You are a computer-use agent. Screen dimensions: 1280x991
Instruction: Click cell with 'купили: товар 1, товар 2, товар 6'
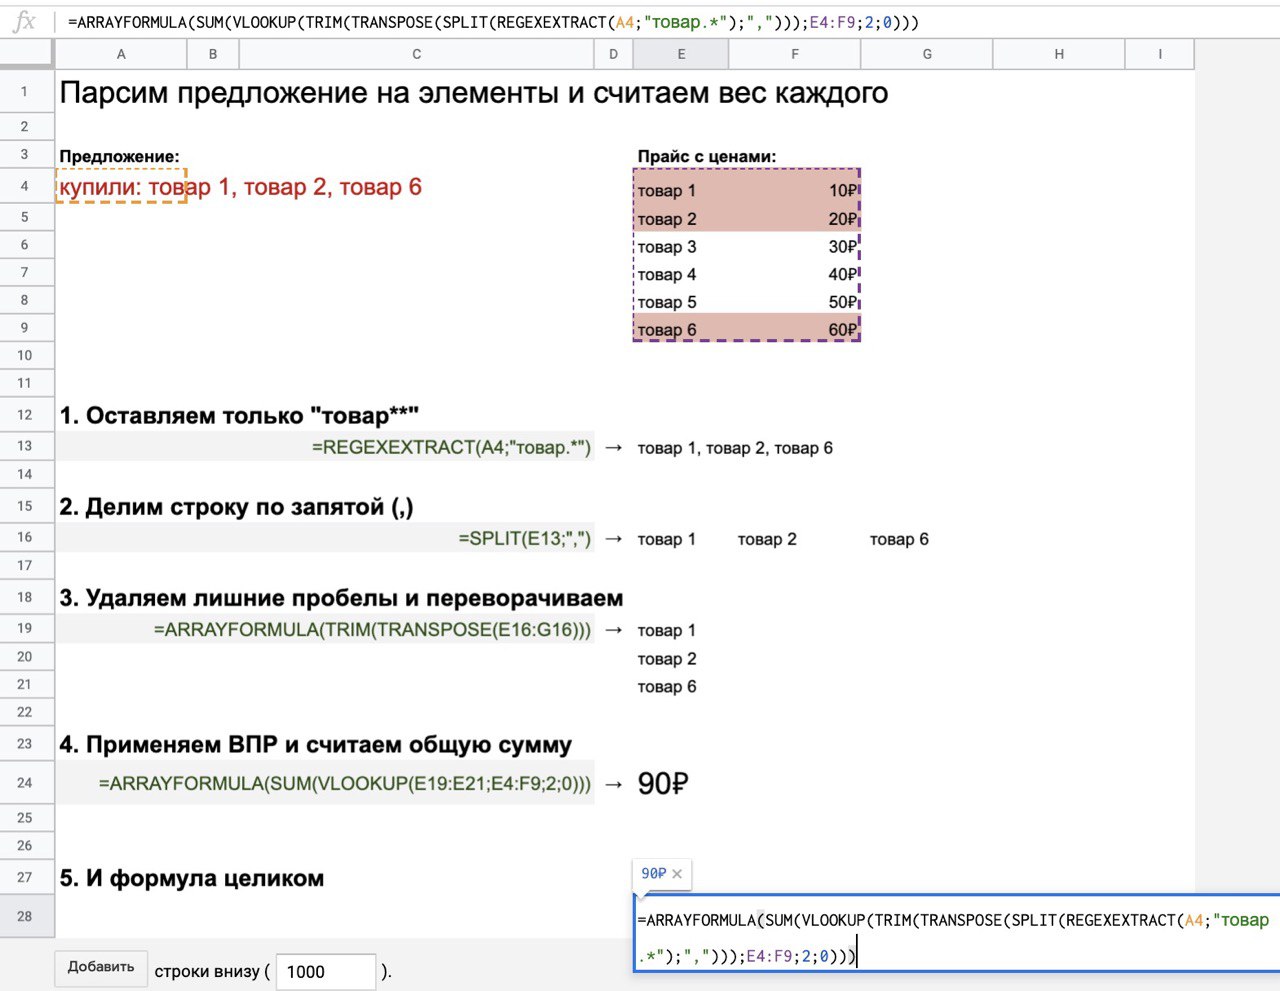click(x=240, y=187)
